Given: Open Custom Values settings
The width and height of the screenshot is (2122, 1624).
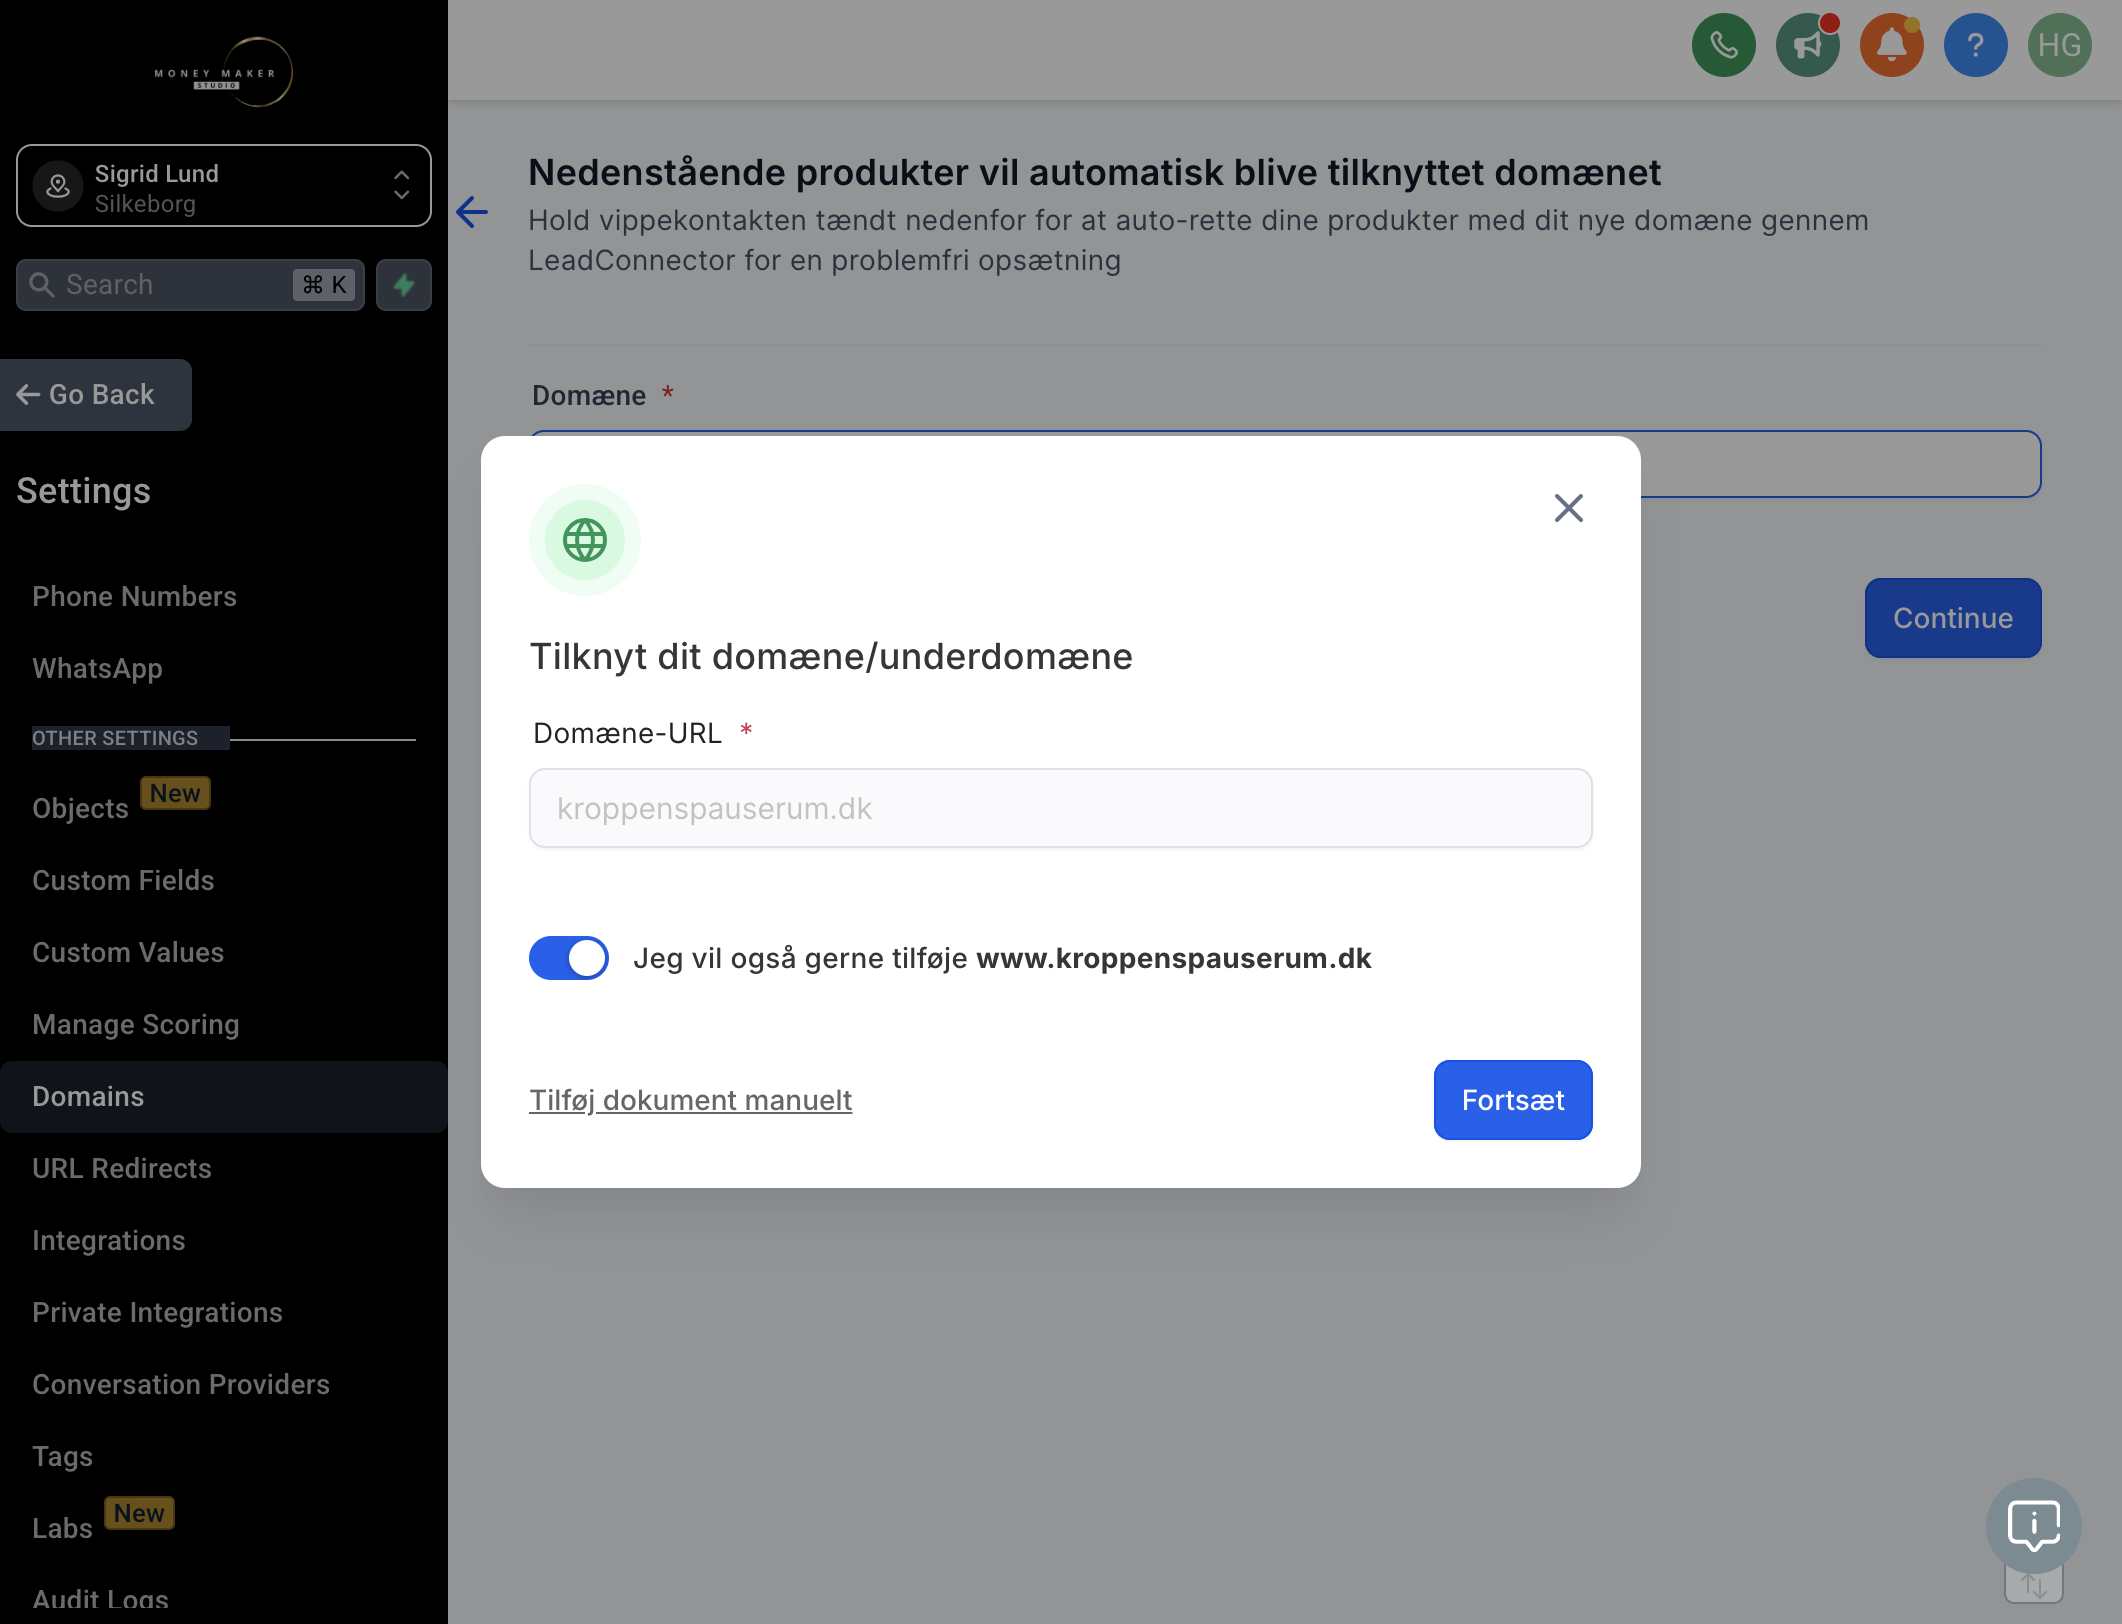Looking at the screenshot, I should coord(128,953).
